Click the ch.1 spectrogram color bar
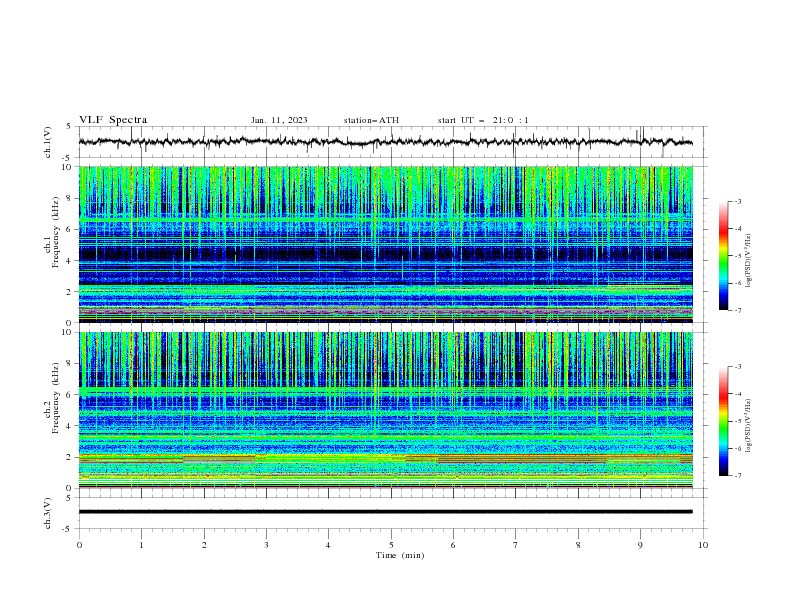 724,256
